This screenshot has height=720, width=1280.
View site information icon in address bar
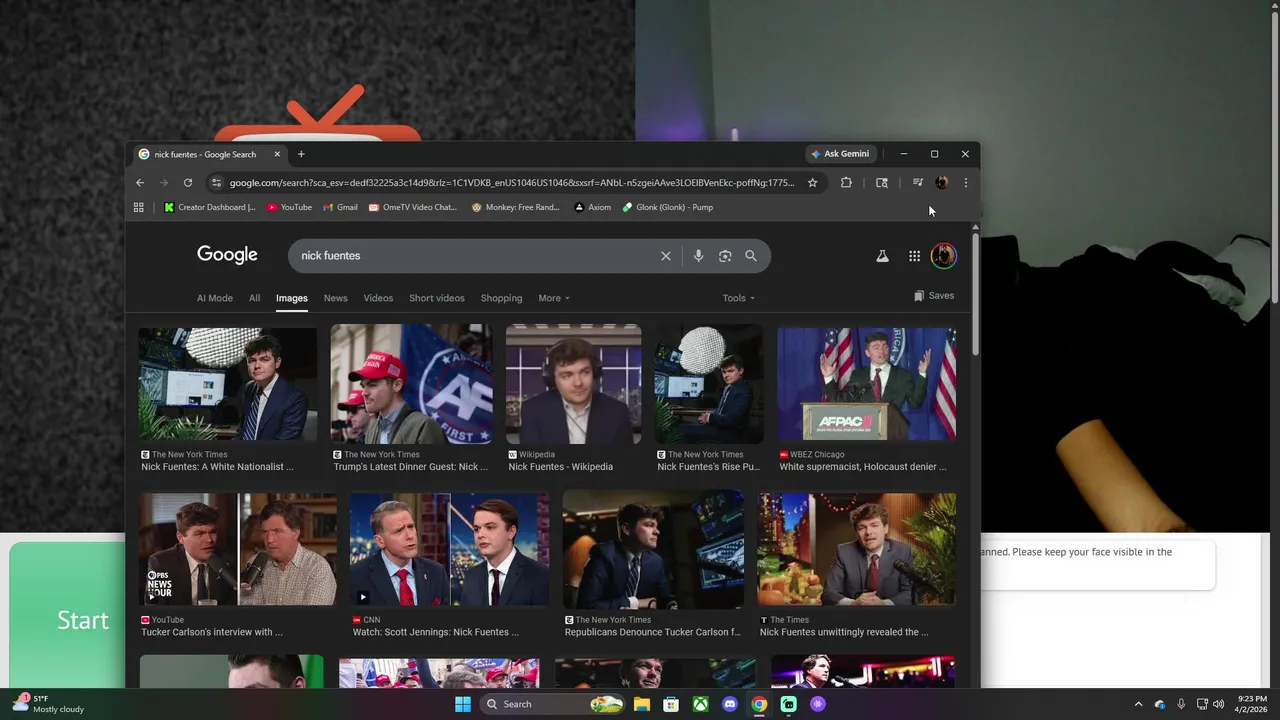tap(216, 183)
